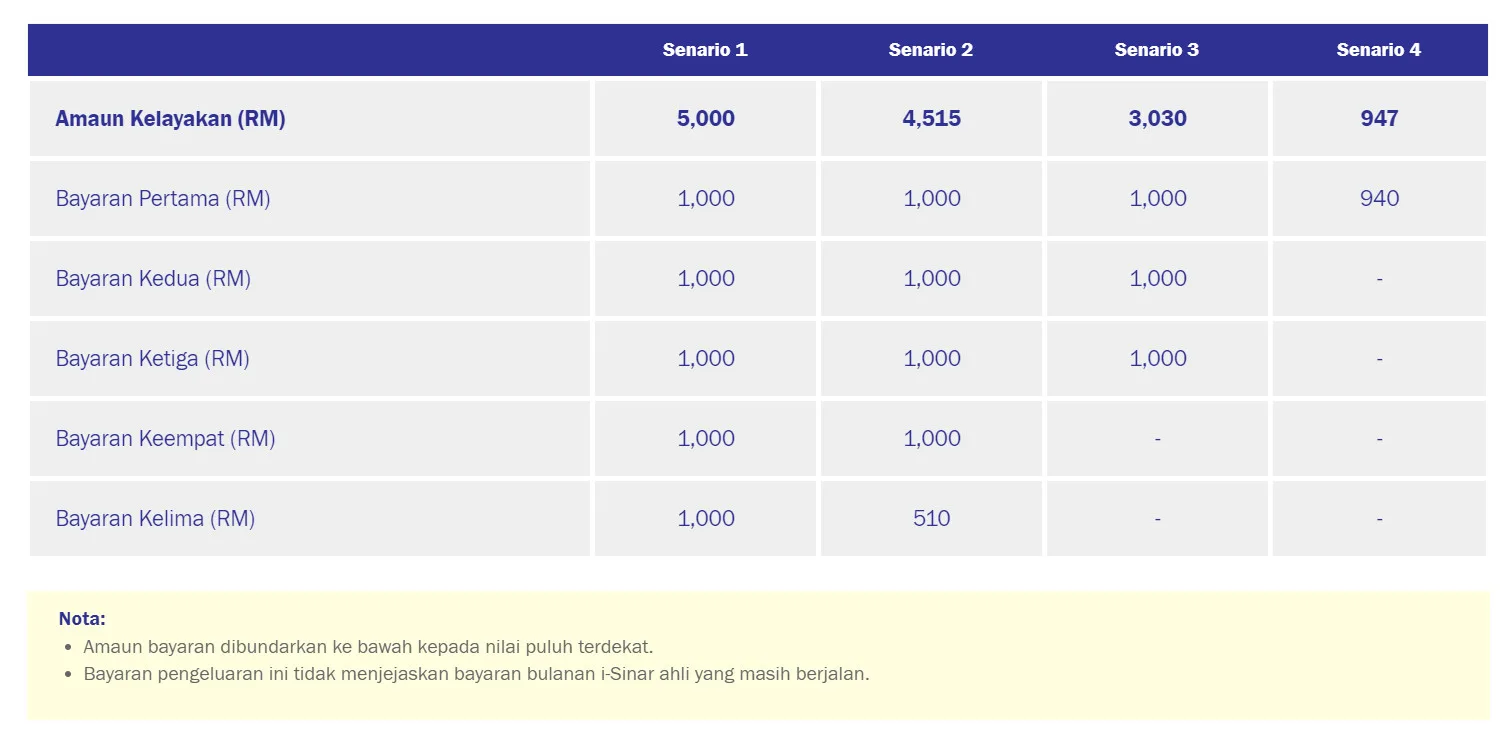The image size is (1511, 746).
Task: Click the Senario 1 column header
Action: (705, 50)
